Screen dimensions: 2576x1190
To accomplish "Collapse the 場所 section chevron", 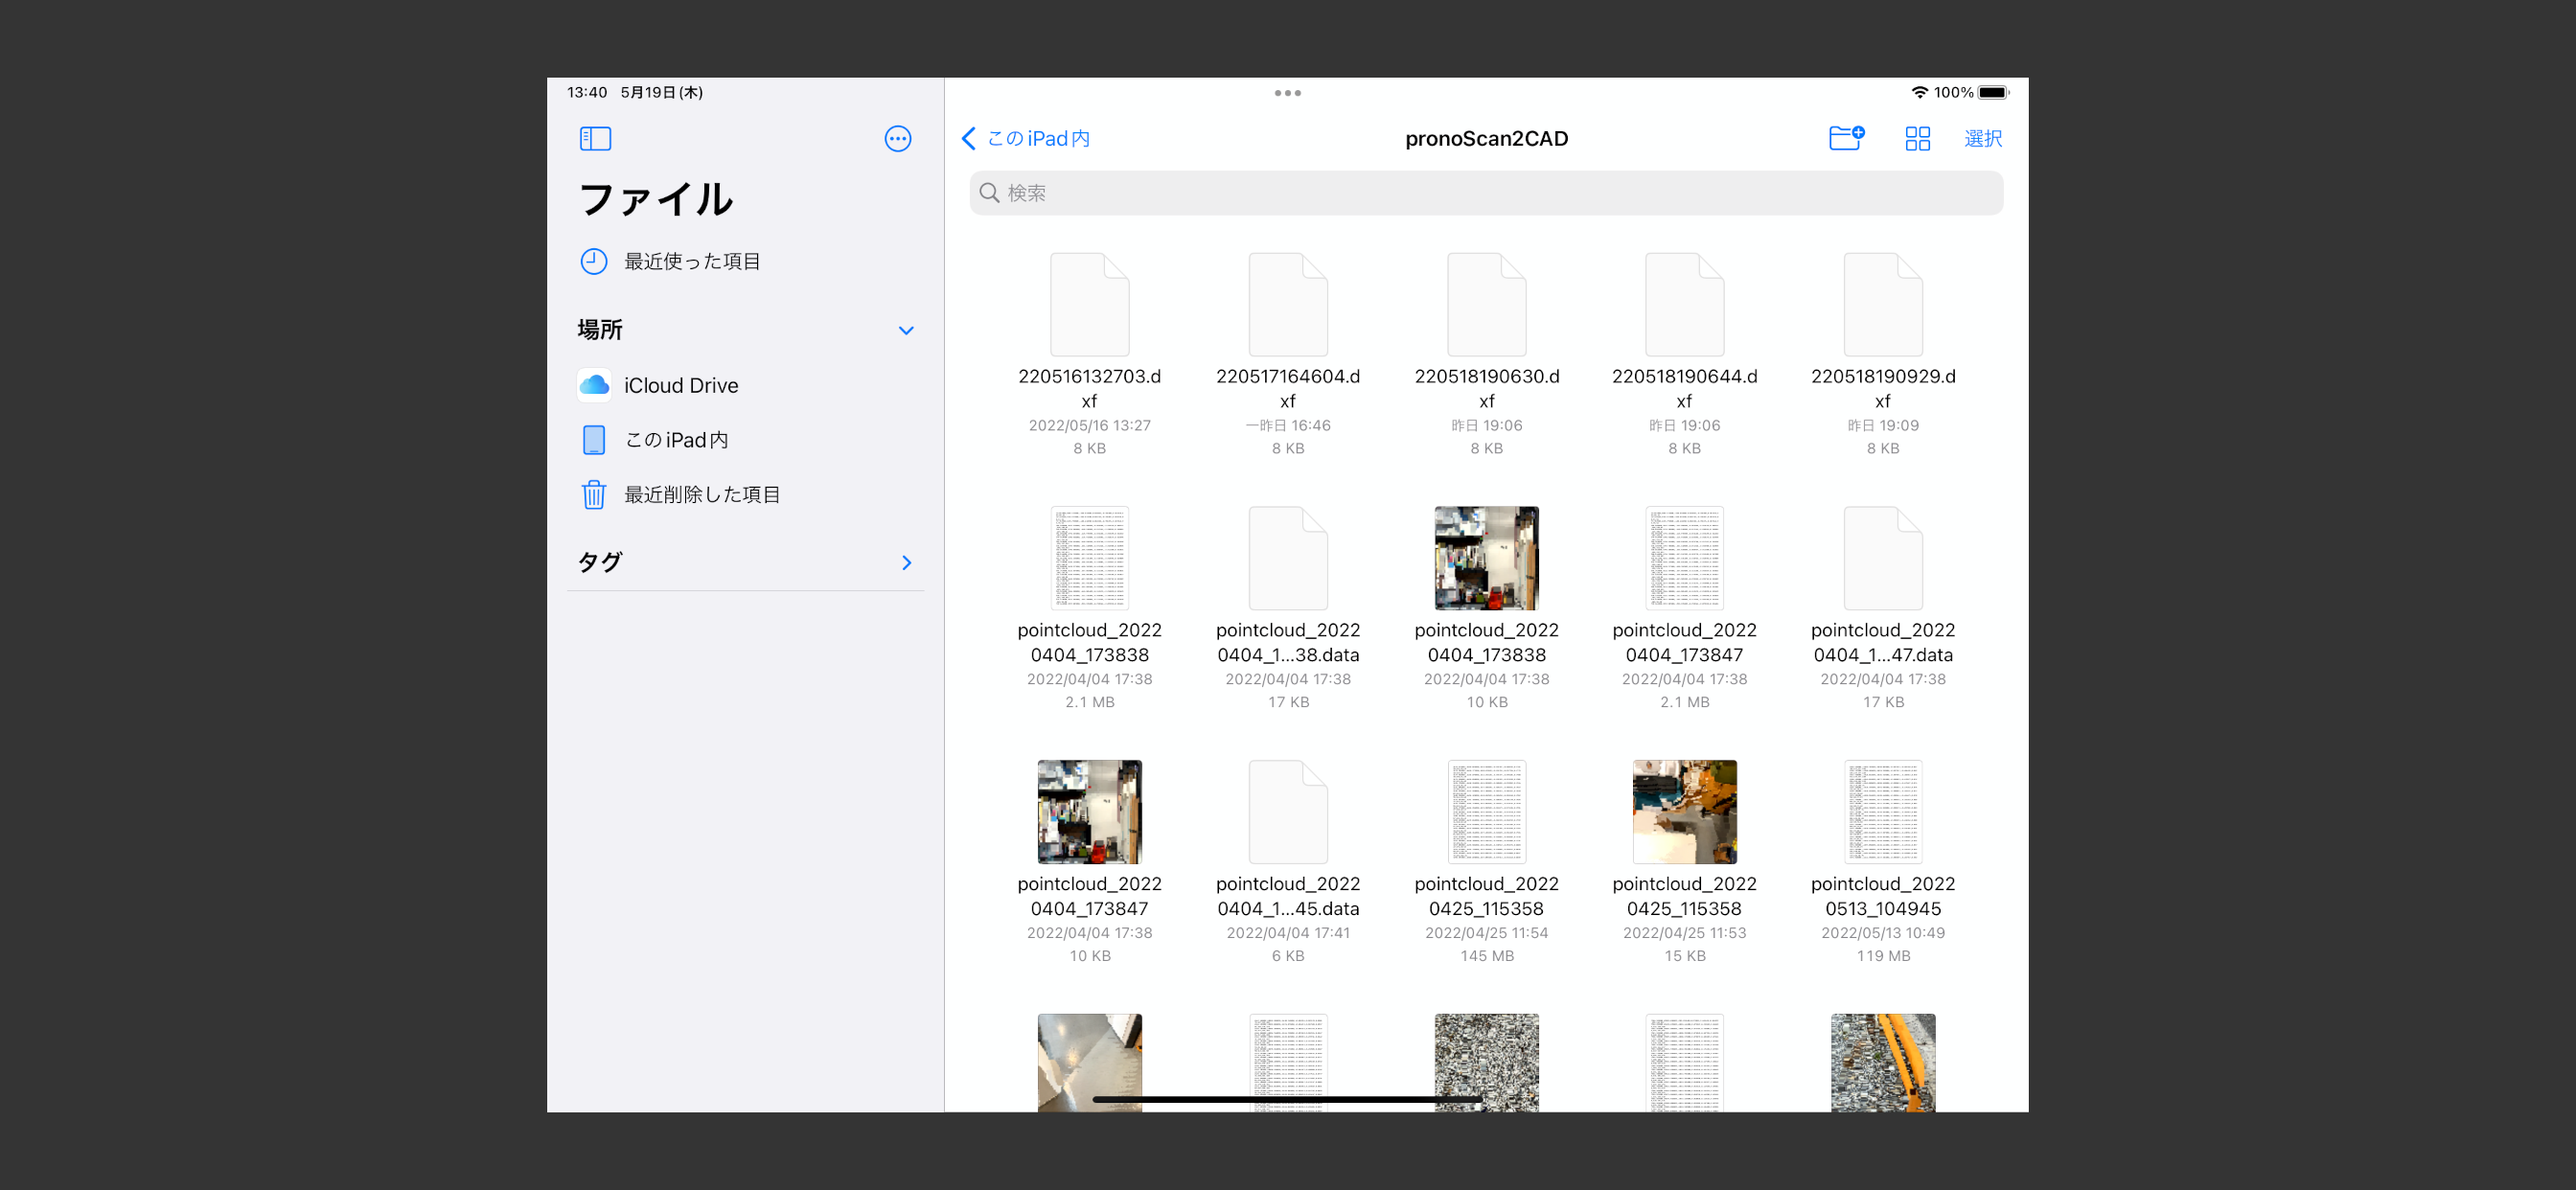I will [x=906, y=330].
